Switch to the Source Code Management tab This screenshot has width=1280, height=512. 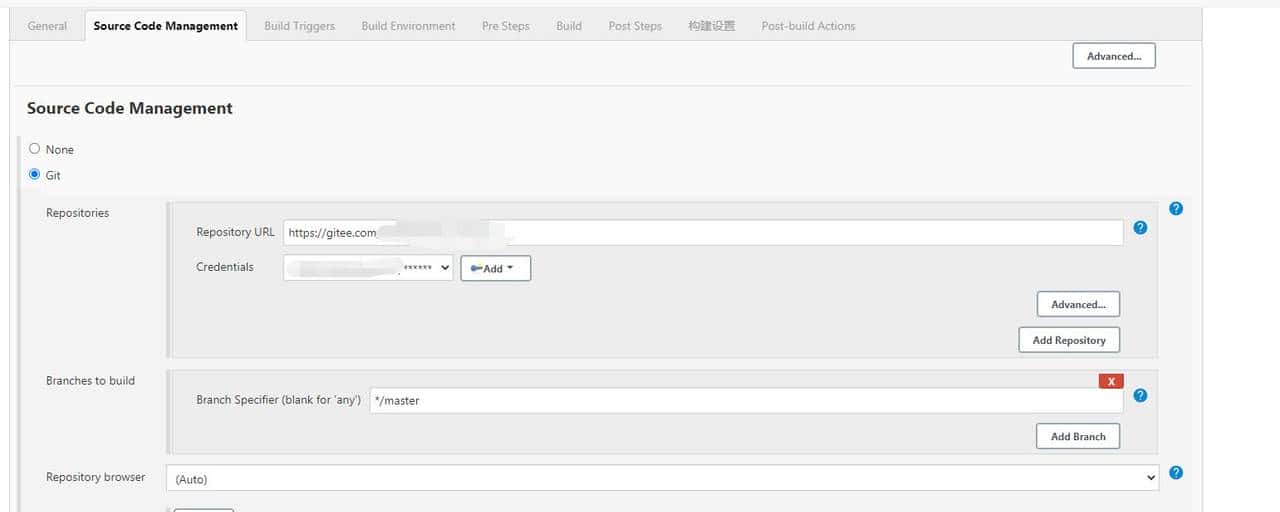tap(166, 26)
